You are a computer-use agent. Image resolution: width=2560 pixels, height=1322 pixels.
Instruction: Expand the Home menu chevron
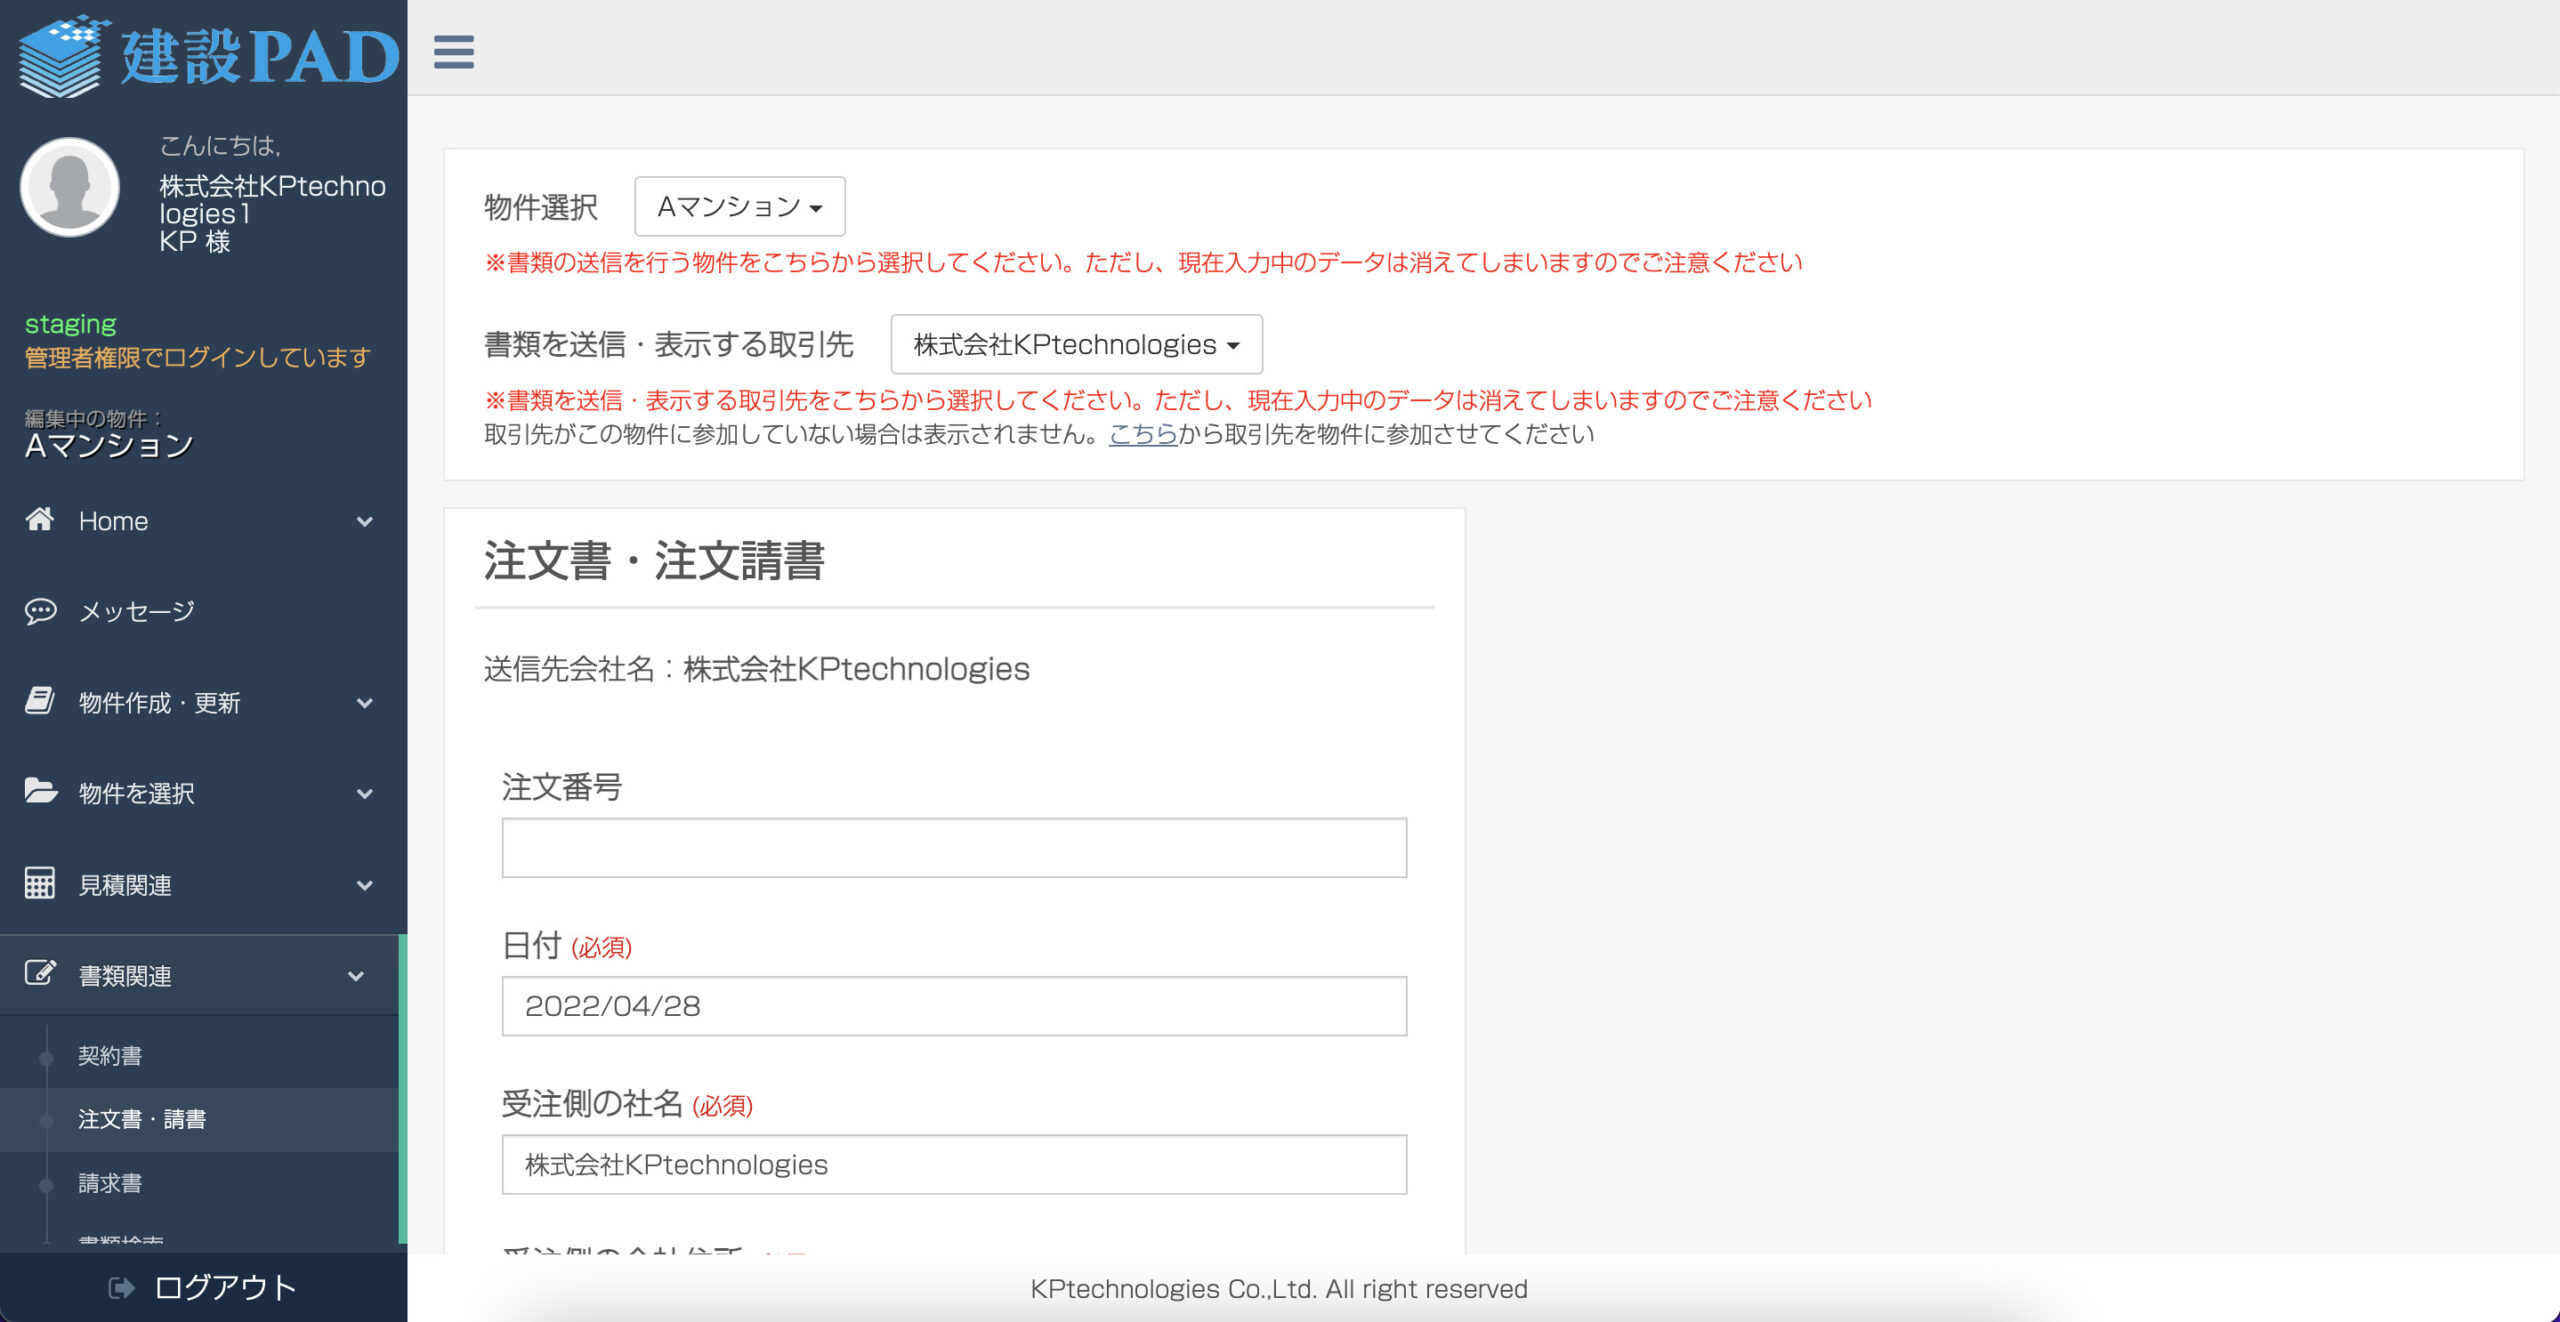(365, 522)
